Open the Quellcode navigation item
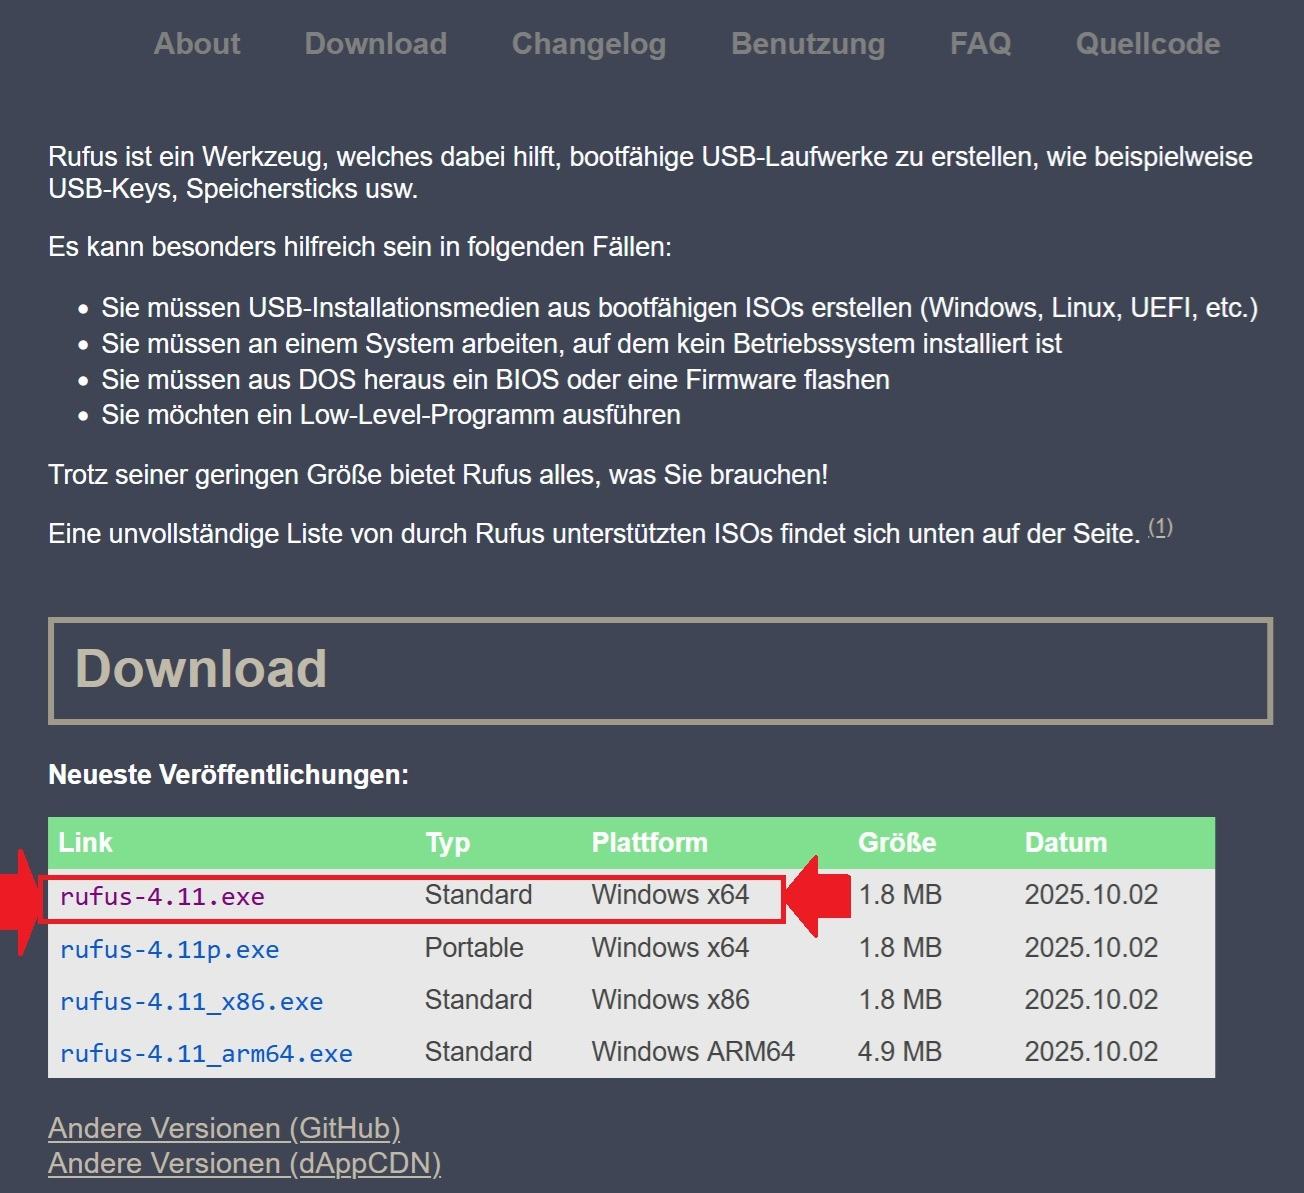 point(1147,44)
